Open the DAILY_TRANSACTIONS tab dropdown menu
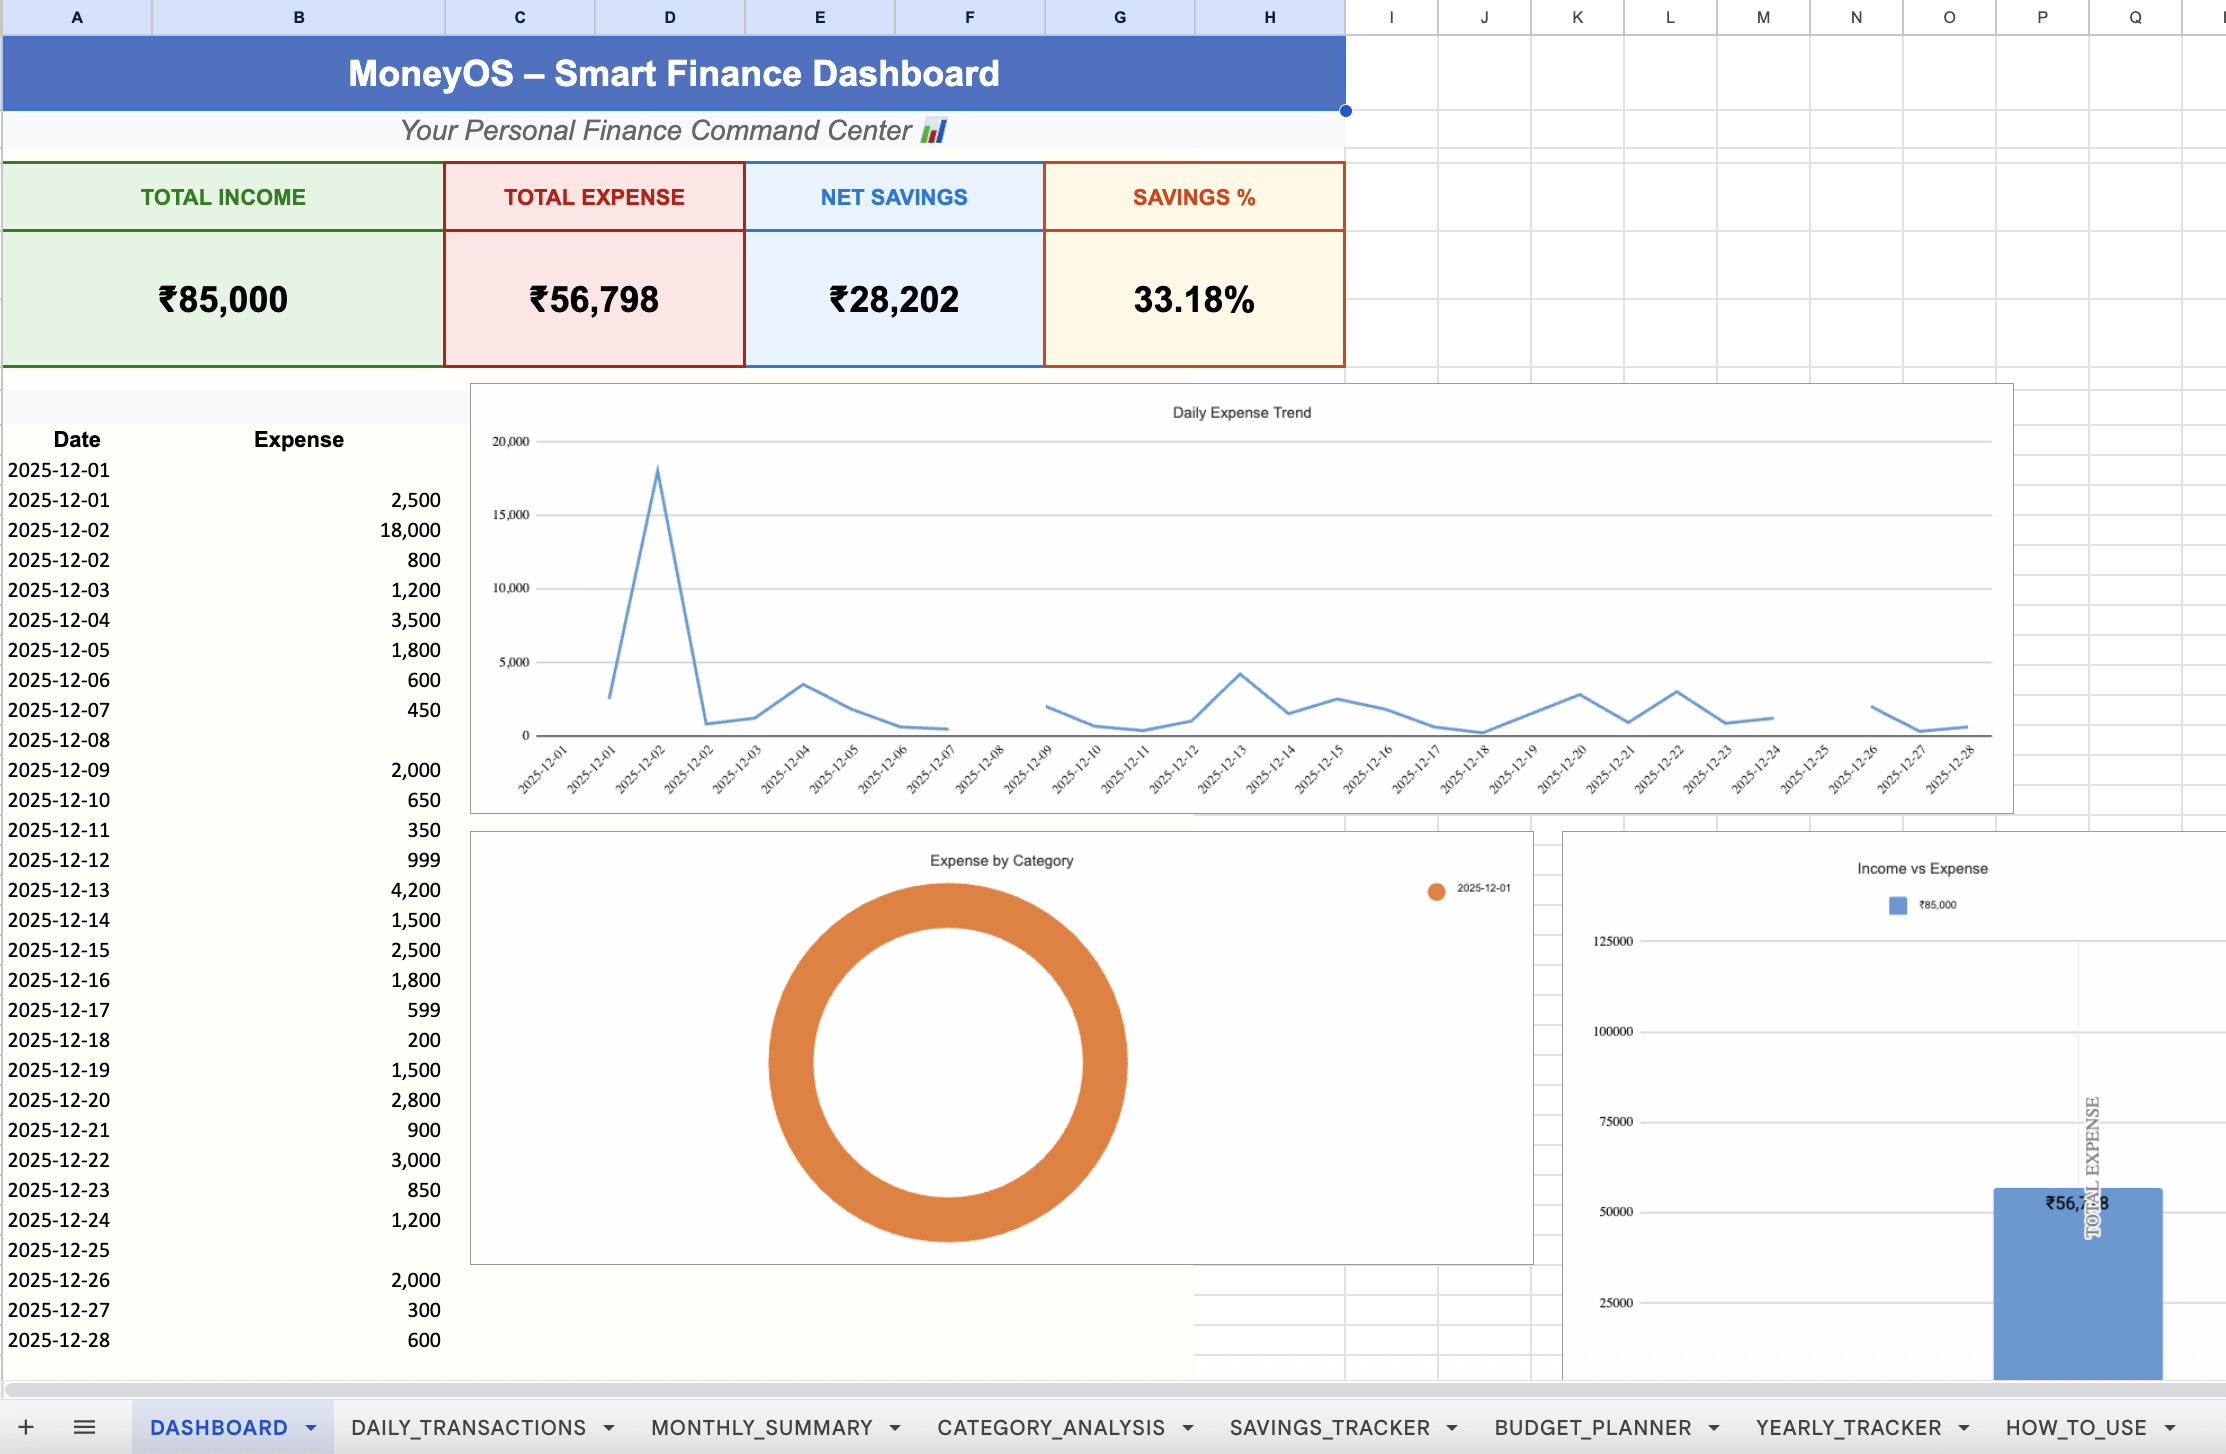 point(610,1427)
